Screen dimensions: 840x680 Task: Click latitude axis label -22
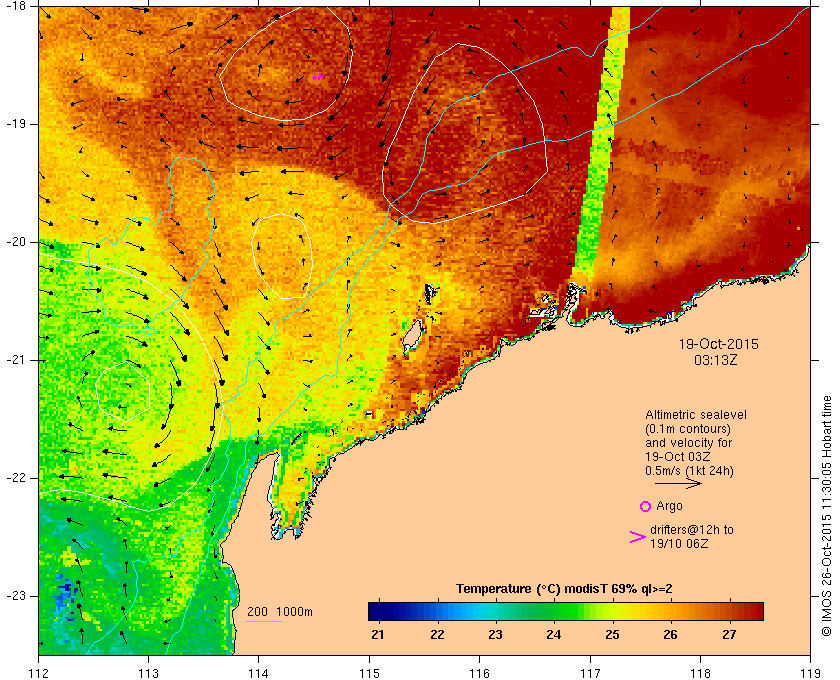point(14,477)
